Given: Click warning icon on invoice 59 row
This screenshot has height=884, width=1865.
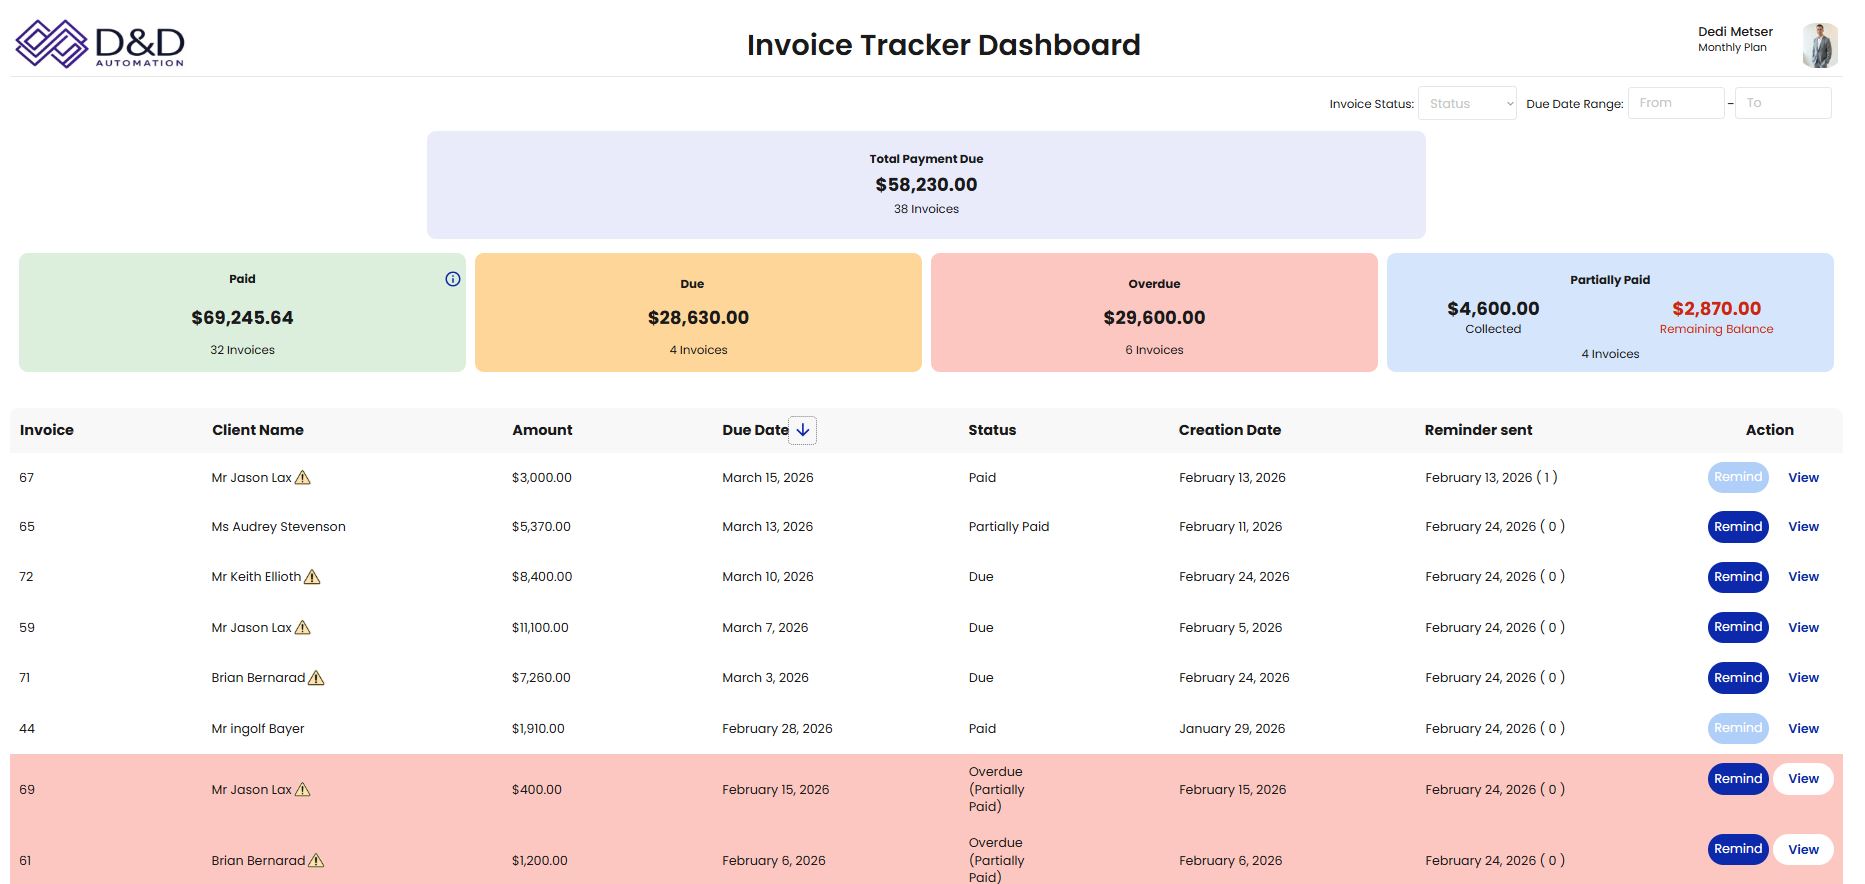Looking at the screenshot, I should tap(303, 628).
